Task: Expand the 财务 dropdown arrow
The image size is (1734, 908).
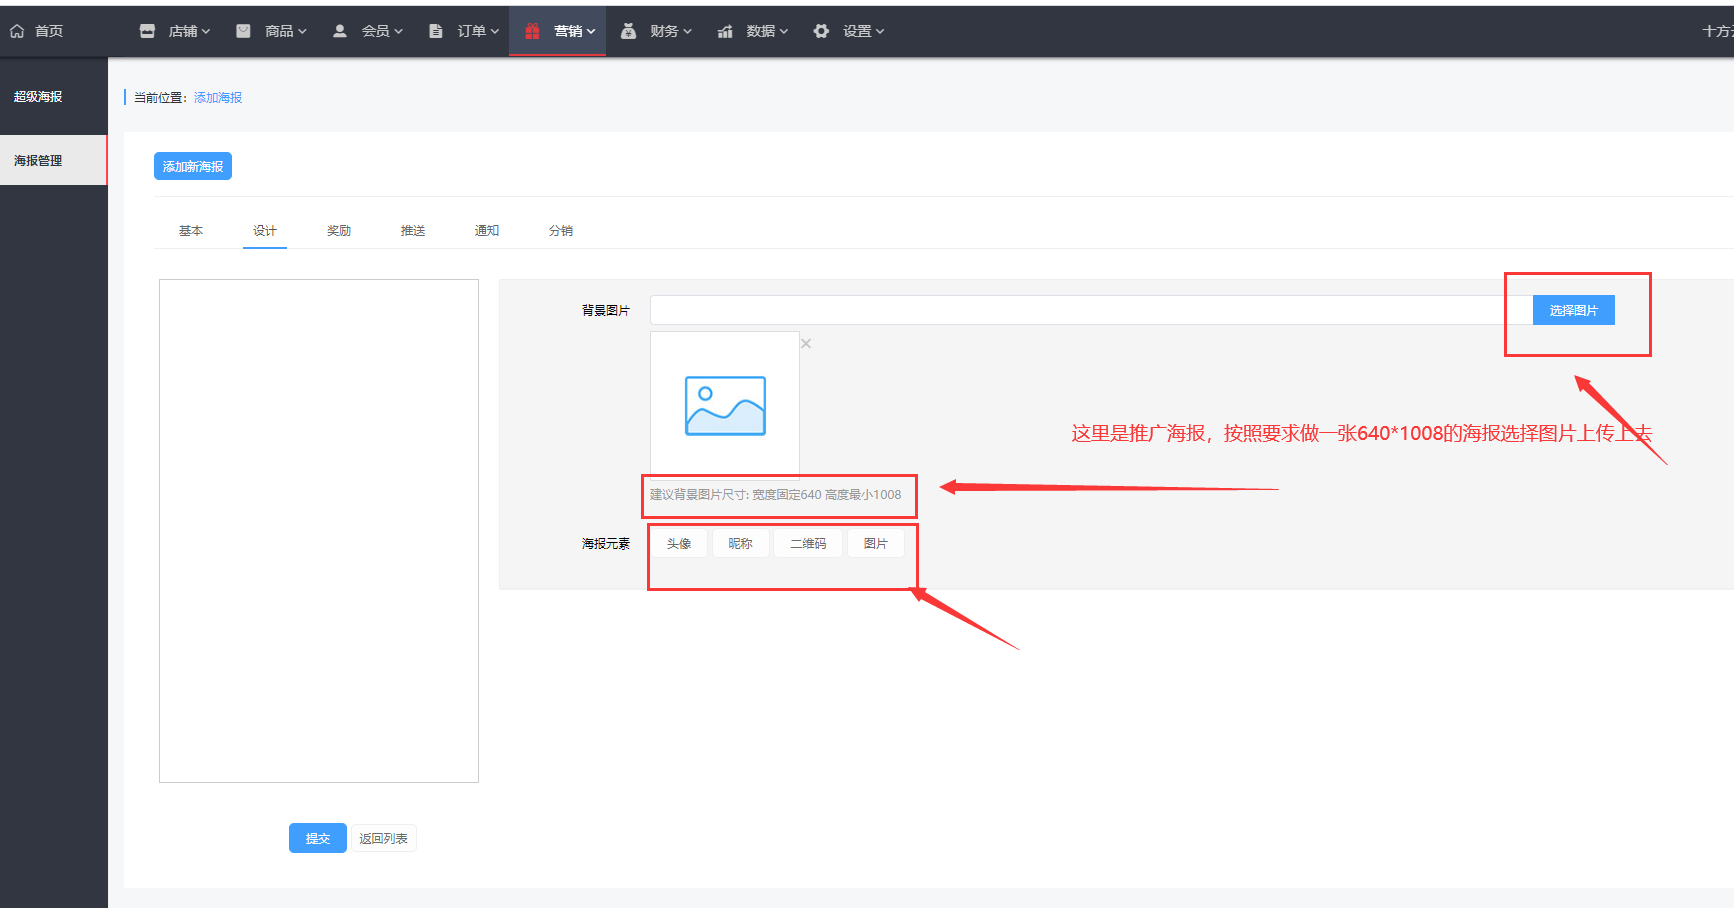Action: click(x=688, y=32)
